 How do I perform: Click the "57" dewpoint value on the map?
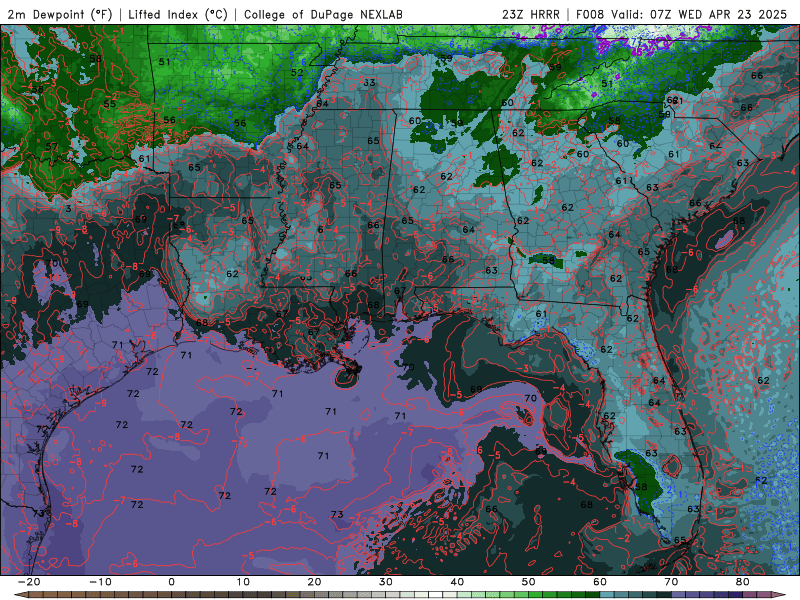click(x=52, y=147)
